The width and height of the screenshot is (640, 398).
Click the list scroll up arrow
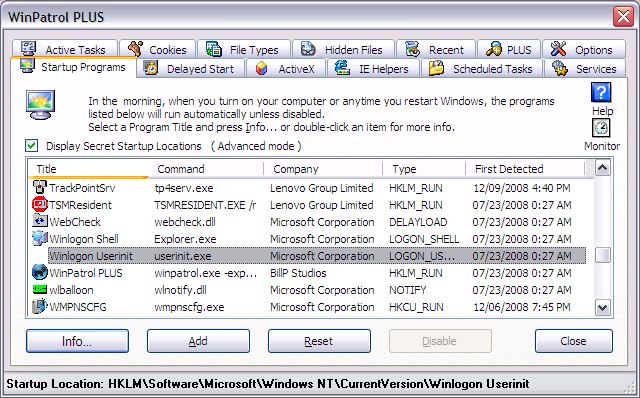(x=603, y=168)
